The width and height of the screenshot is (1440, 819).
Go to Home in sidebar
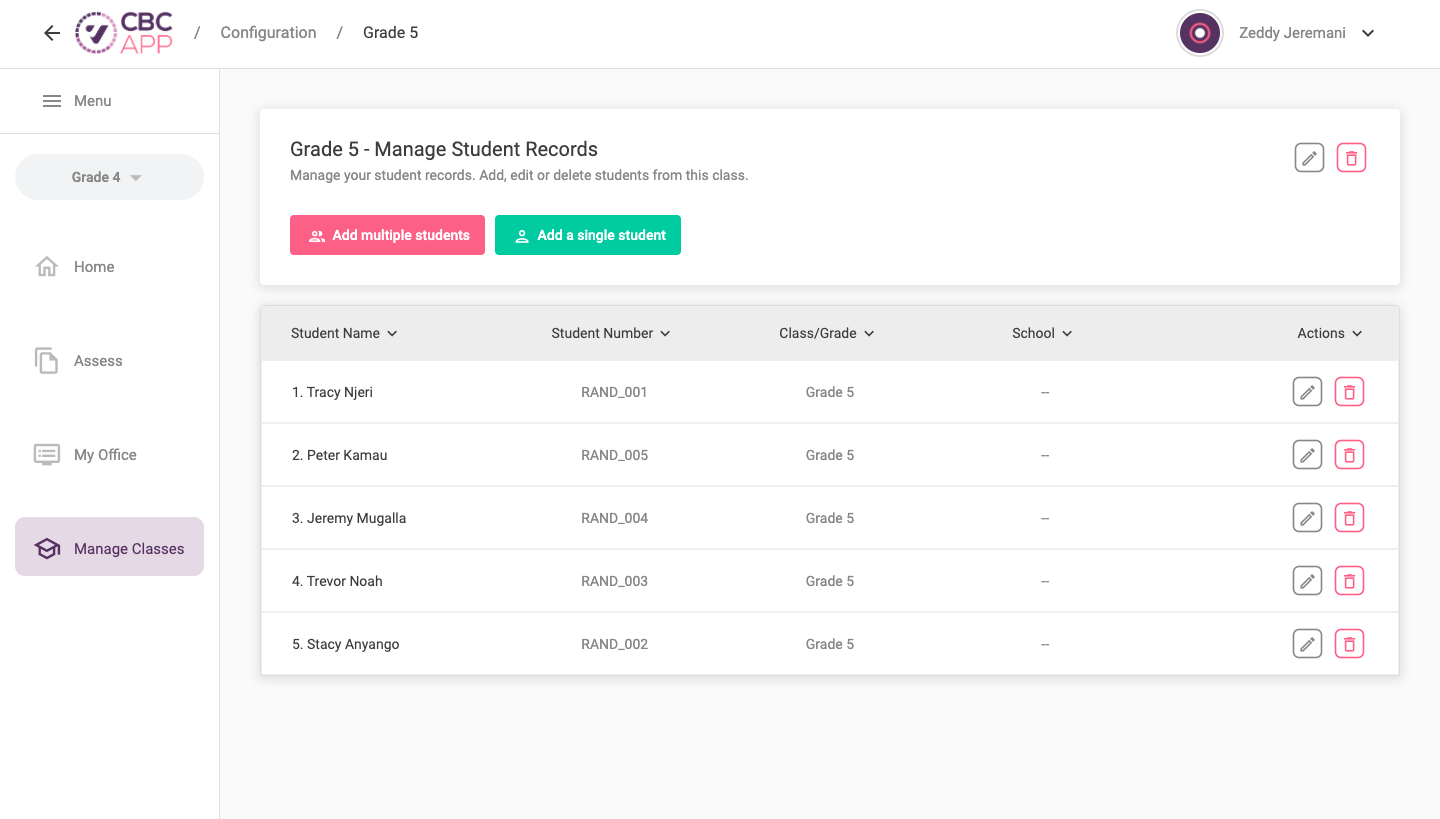click(x=109, y=267)
